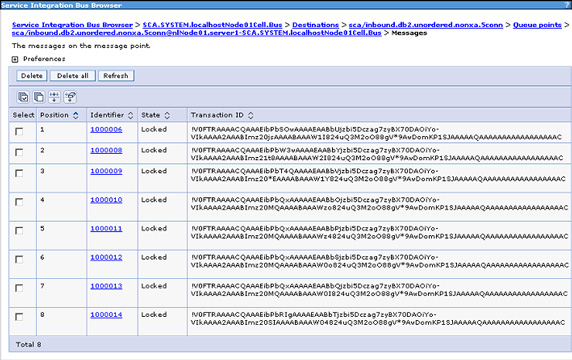Check the box for message 1000013
Viewport: 572px width, 360px height.
point(19,288)
